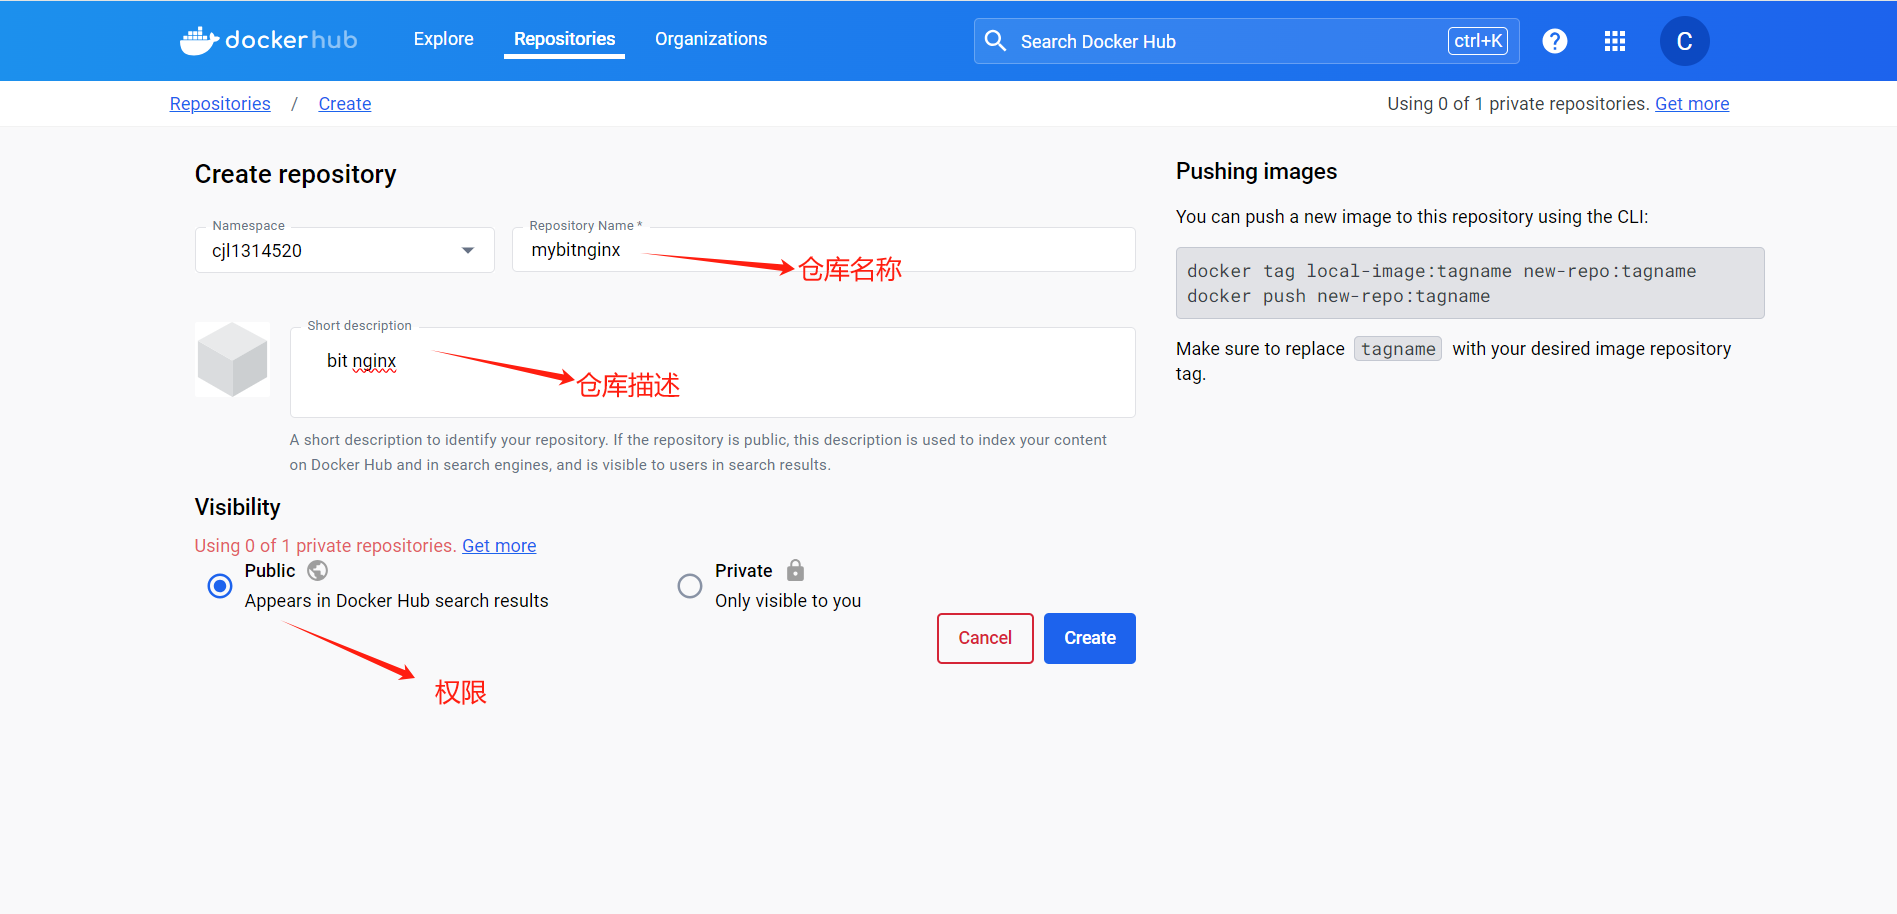Click Get more link in top bar

[x=1692, y=104]
